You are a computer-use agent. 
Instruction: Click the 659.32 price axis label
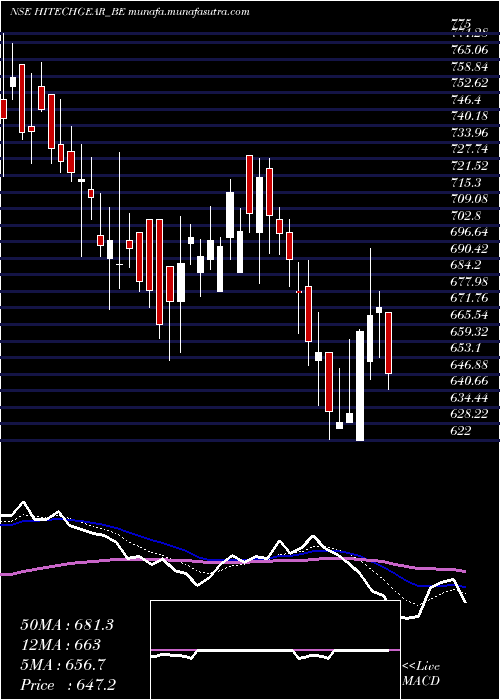pyautogui.click(x=470, y=331)
